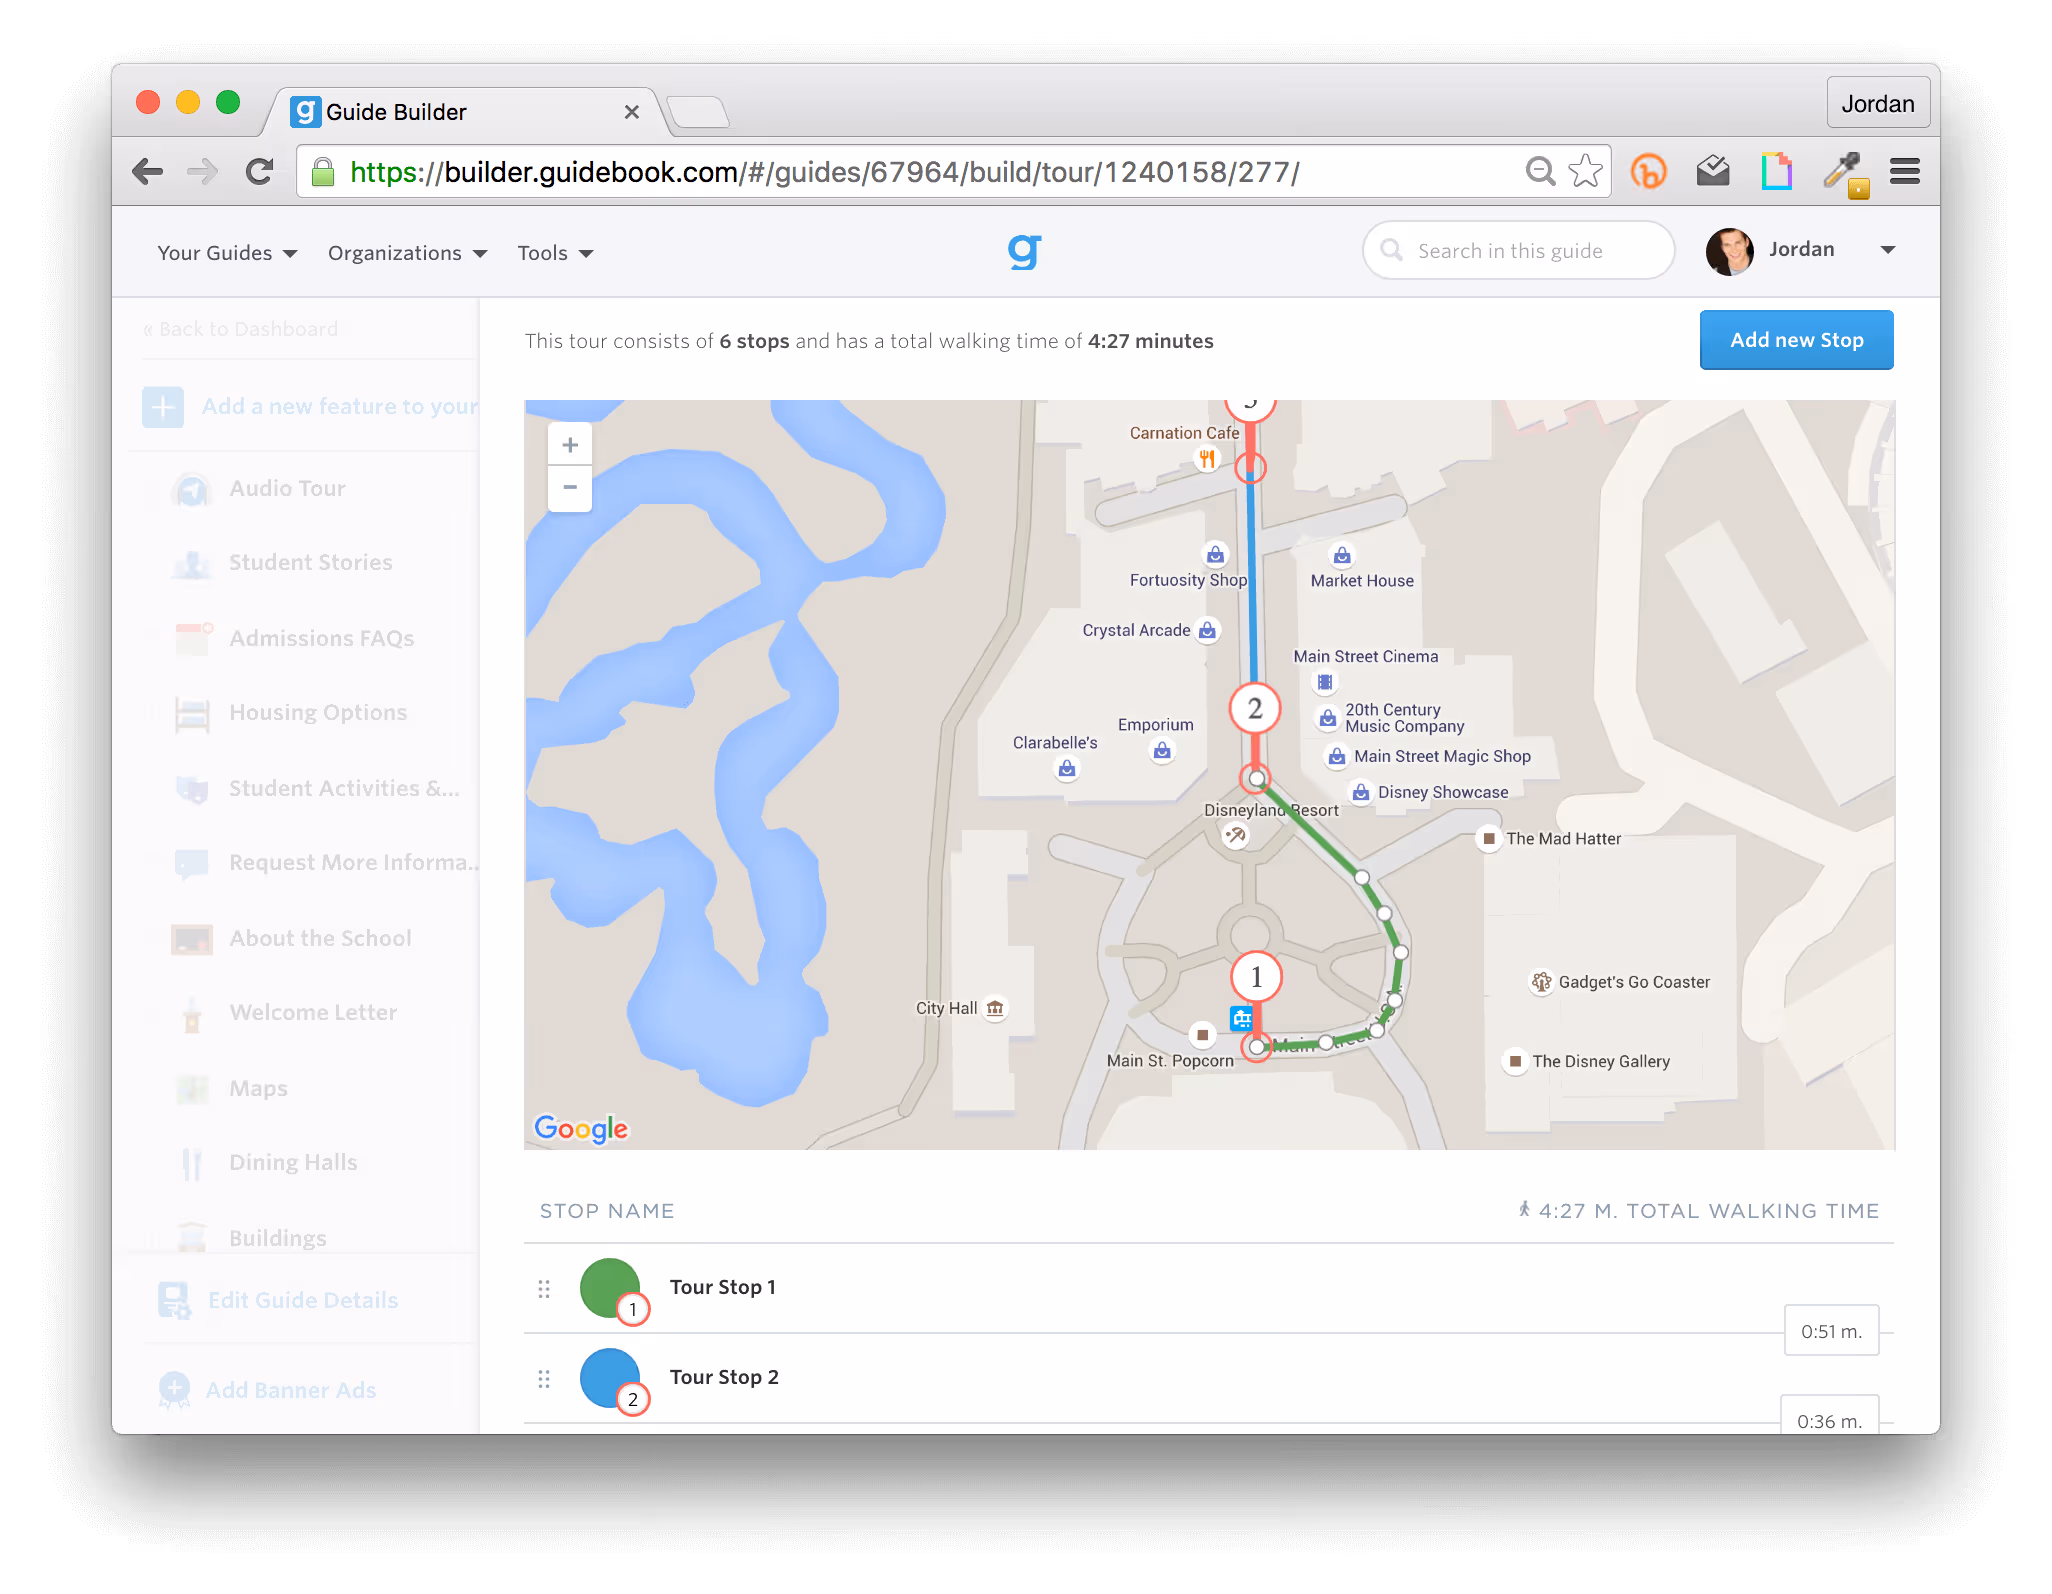Open the Admissions FAQs feature icon

click(x=193, y=638)
